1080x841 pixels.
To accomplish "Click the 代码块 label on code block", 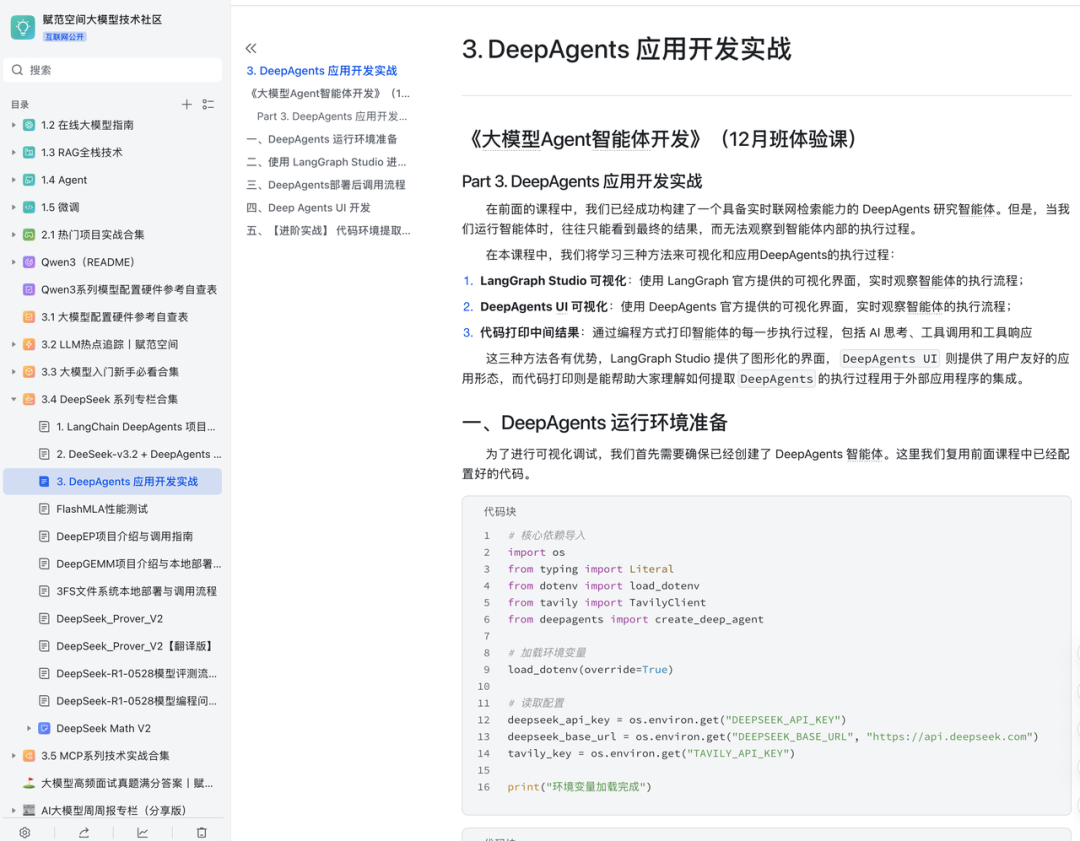I will 500,512.
